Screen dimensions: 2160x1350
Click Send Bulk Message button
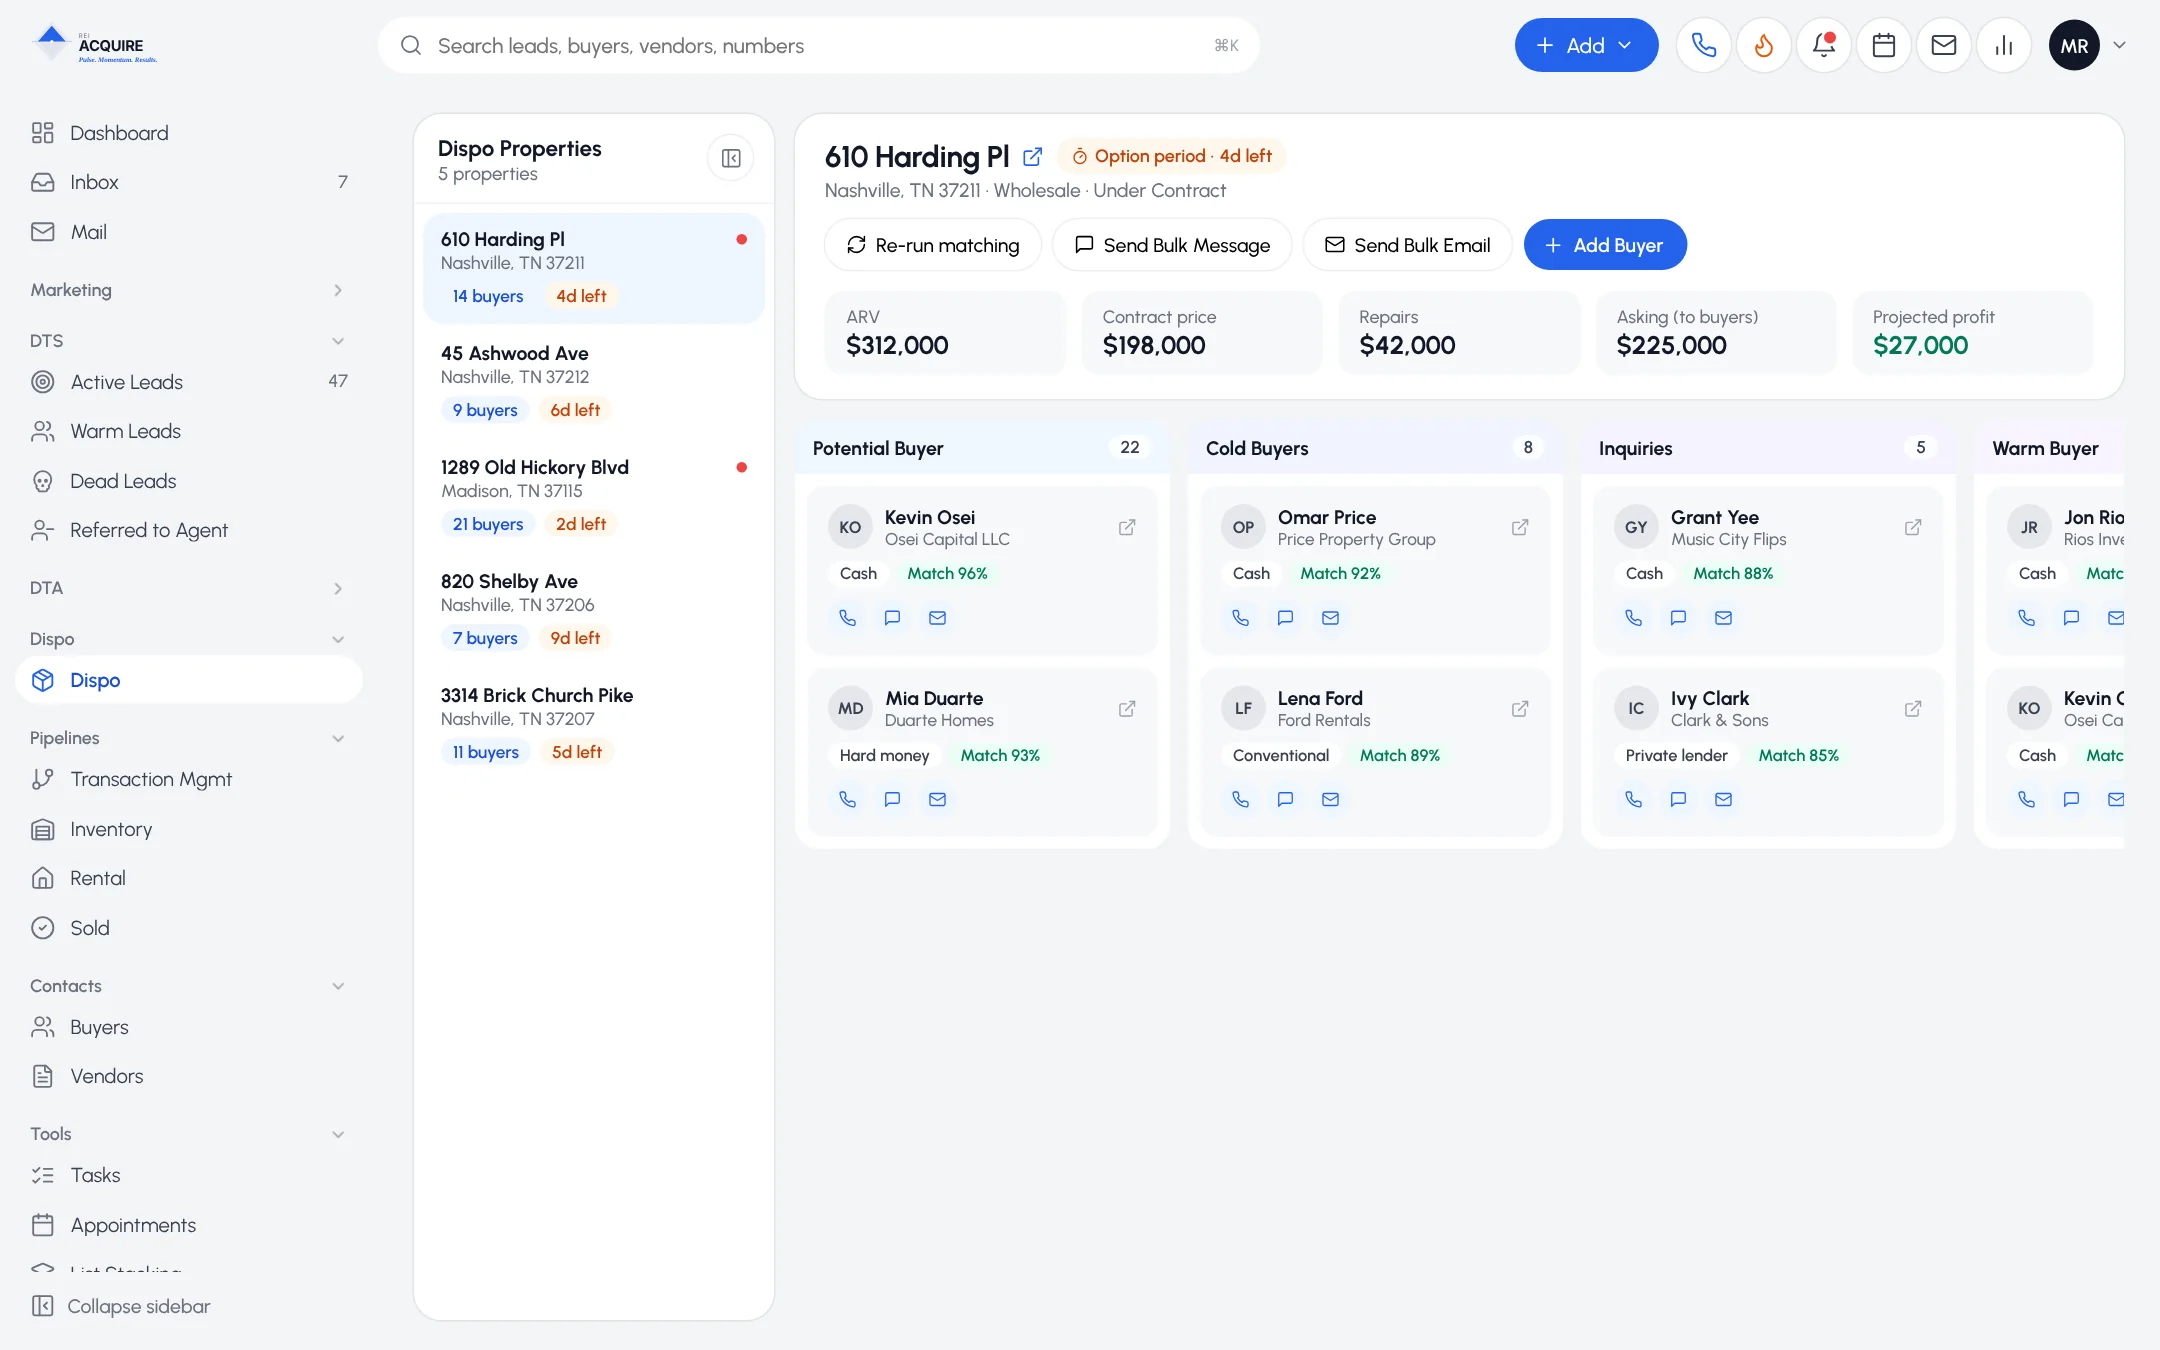pos(1172,245)
